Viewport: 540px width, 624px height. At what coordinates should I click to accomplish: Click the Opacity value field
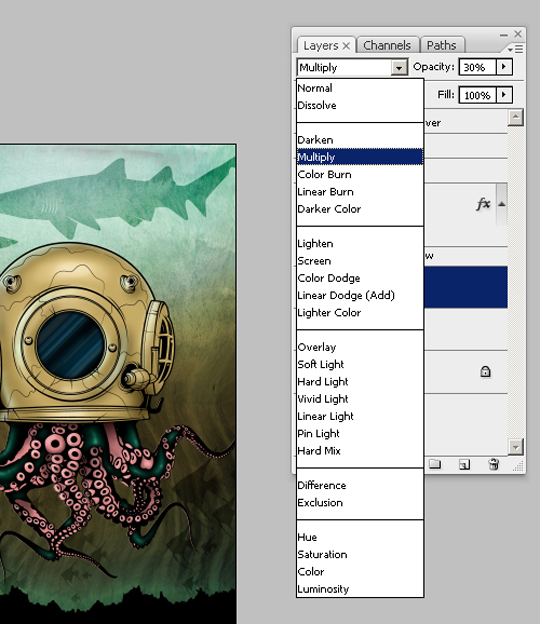tap(478, 67)
